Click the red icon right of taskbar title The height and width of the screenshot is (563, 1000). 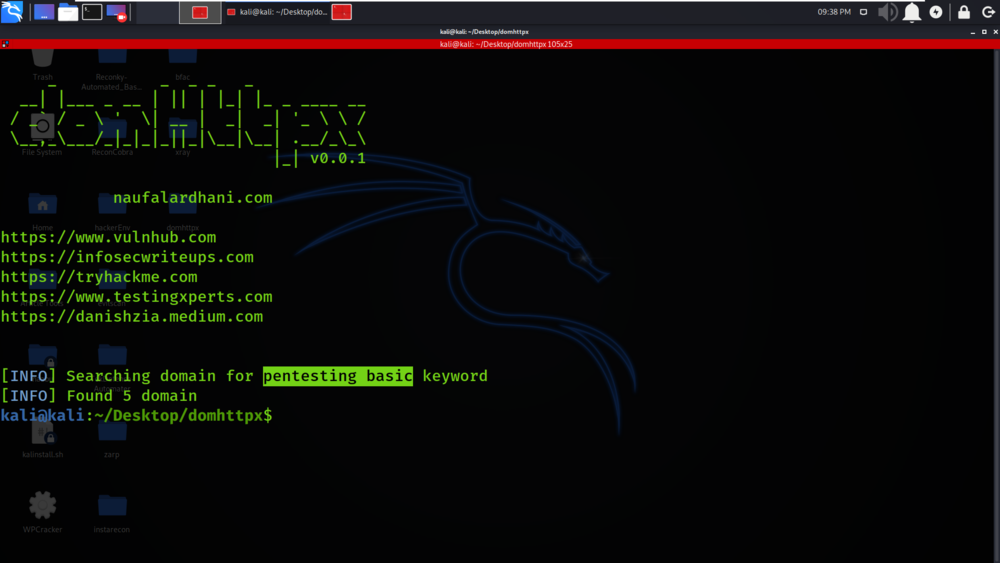pos(342,12)
